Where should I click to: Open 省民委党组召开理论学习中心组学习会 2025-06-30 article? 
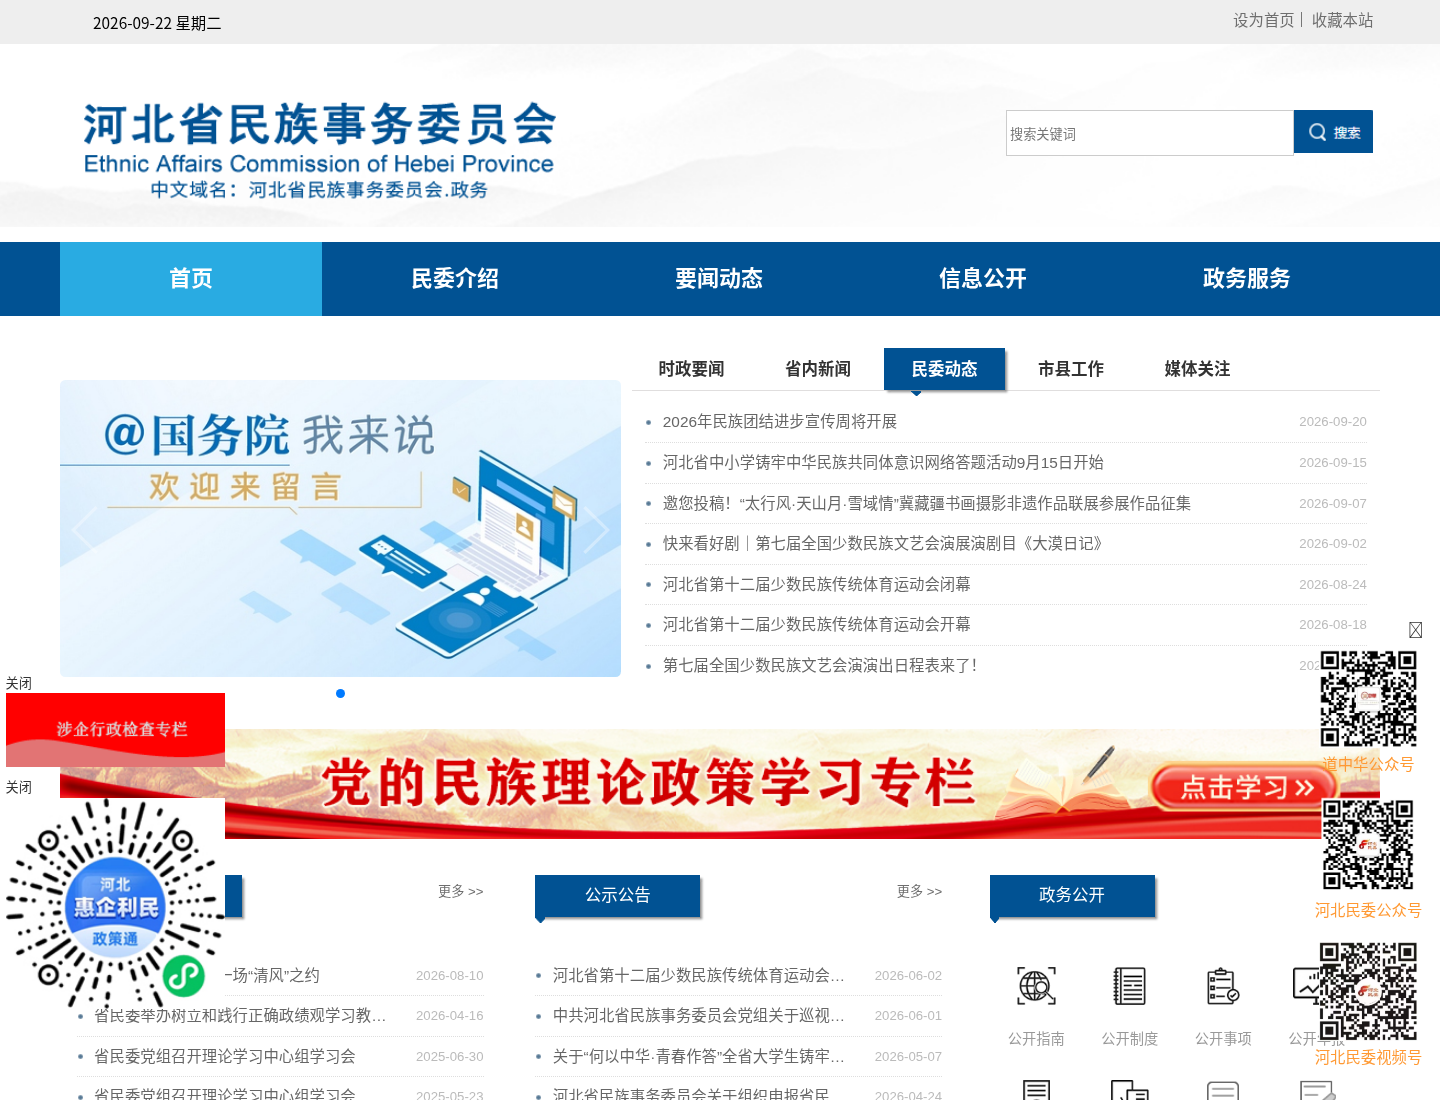(x=225, y=1057)
